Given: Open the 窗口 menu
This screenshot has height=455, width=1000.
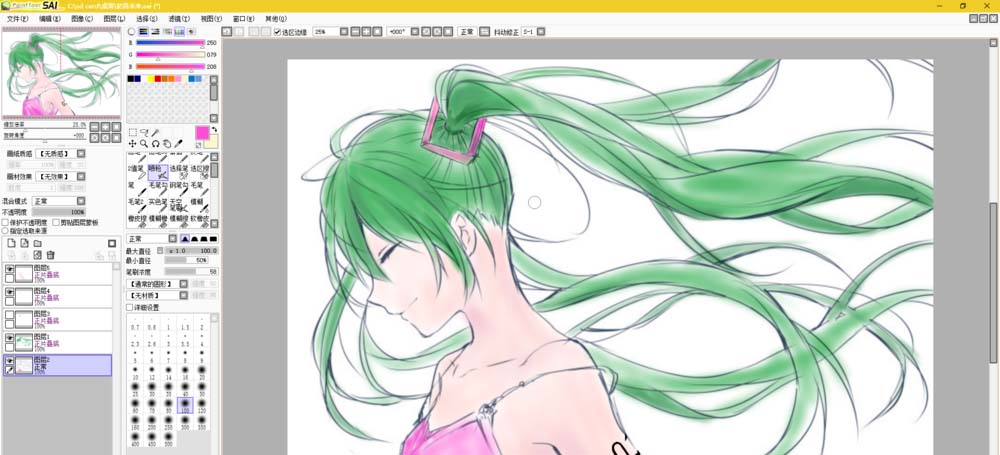Looking at the screenshot, I should pyautogui.click(x=243, y=19).
